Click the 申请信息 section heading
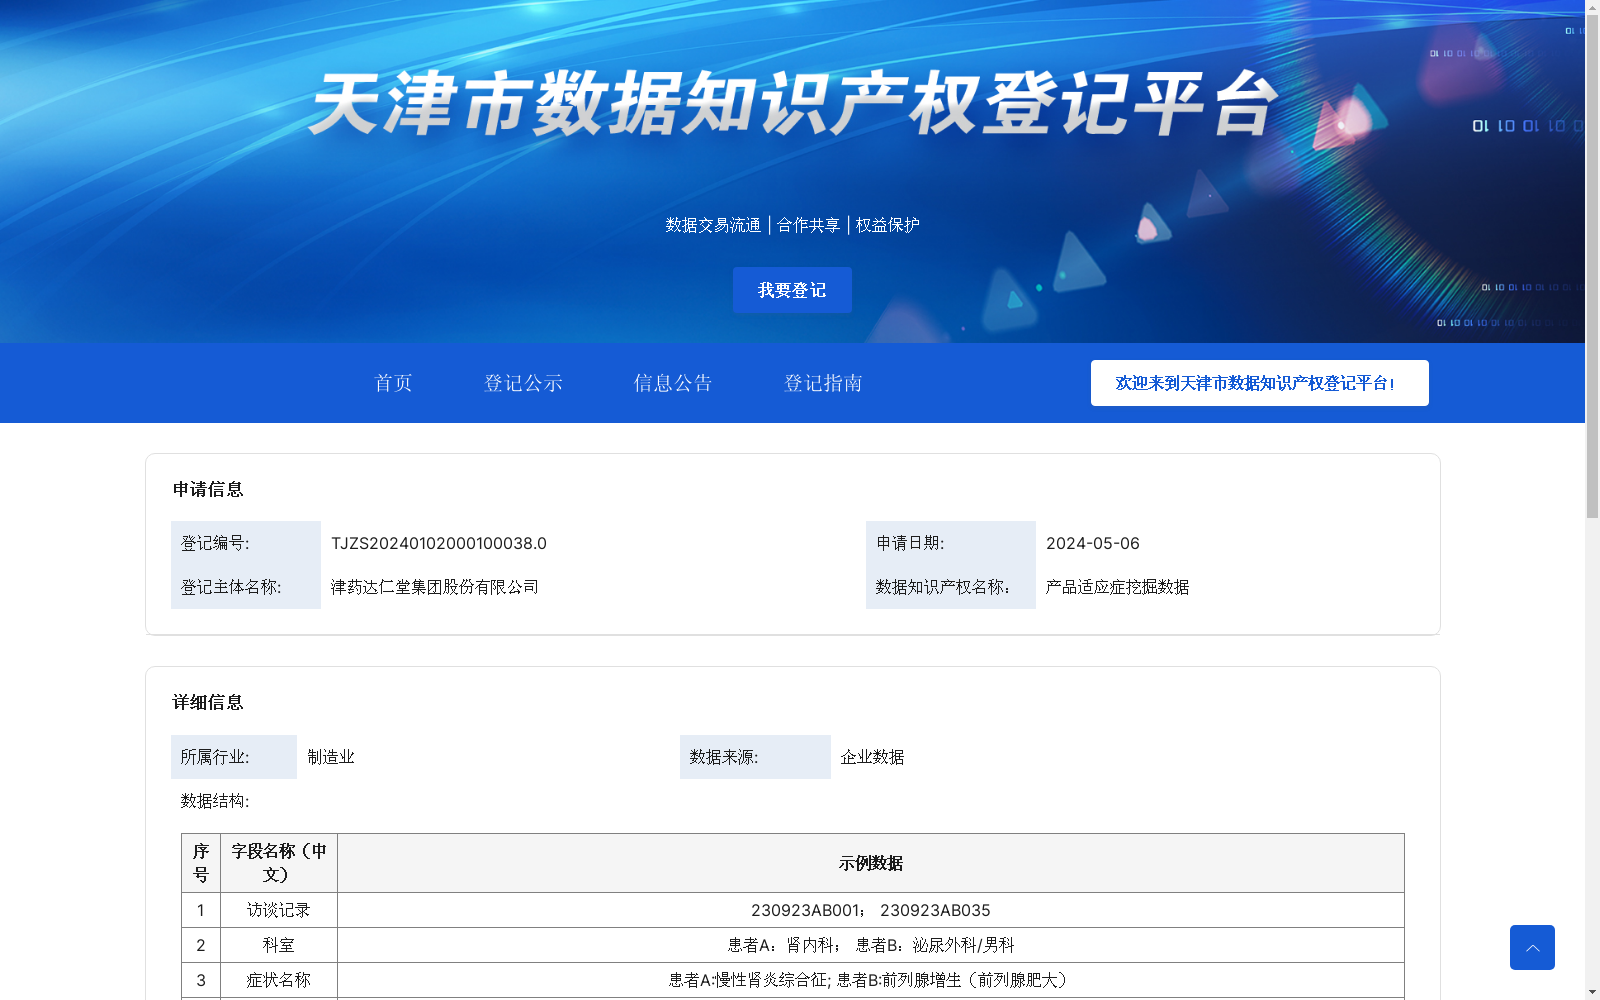Viewport: 1600px width, 1000px height. coord(208,489)
